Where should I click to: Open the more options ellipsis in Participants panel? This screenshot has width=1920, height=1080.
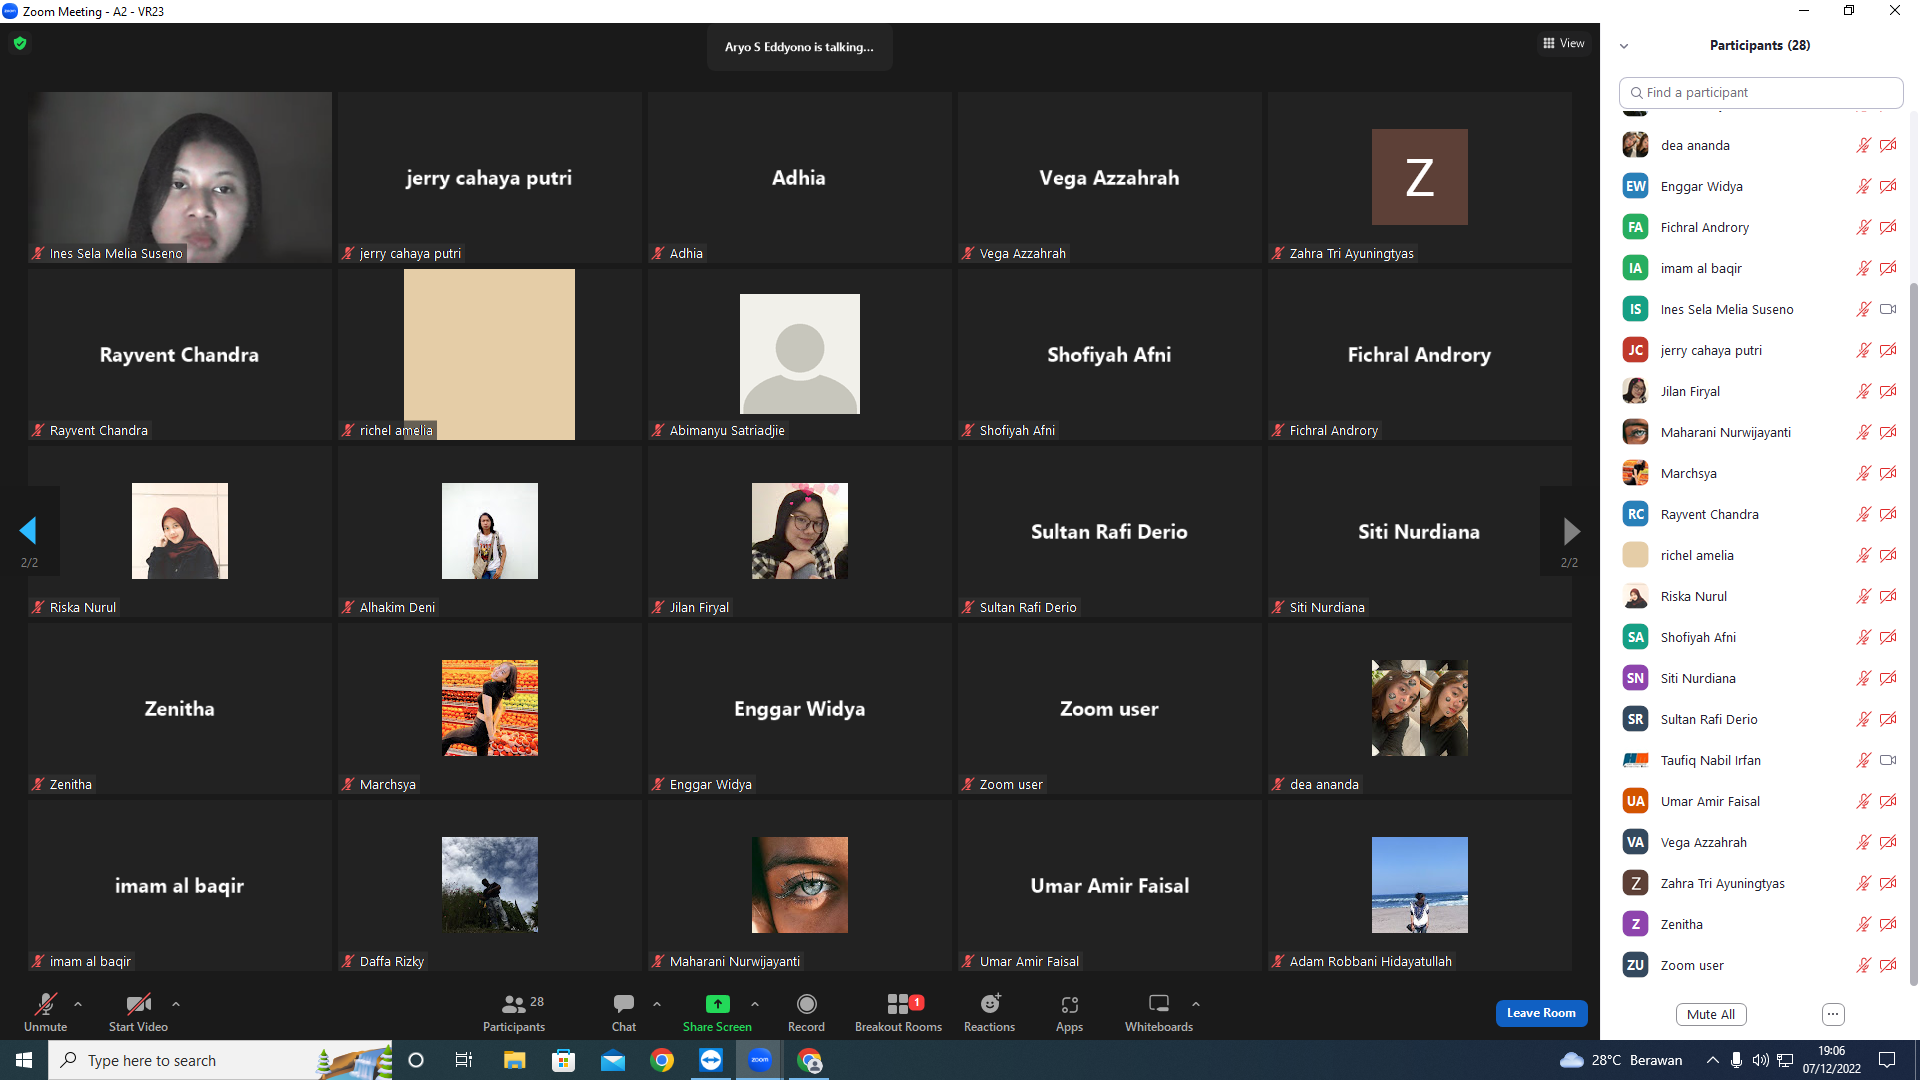coord(1833,1014)
